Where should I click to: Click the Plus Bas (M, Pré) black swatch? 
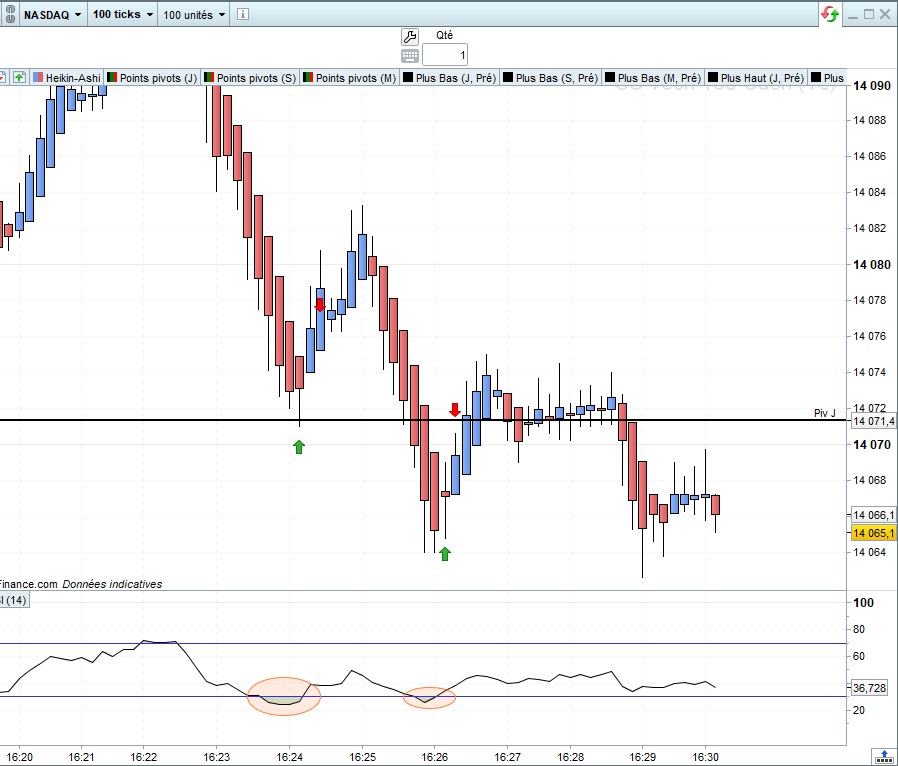pos(610,77)
